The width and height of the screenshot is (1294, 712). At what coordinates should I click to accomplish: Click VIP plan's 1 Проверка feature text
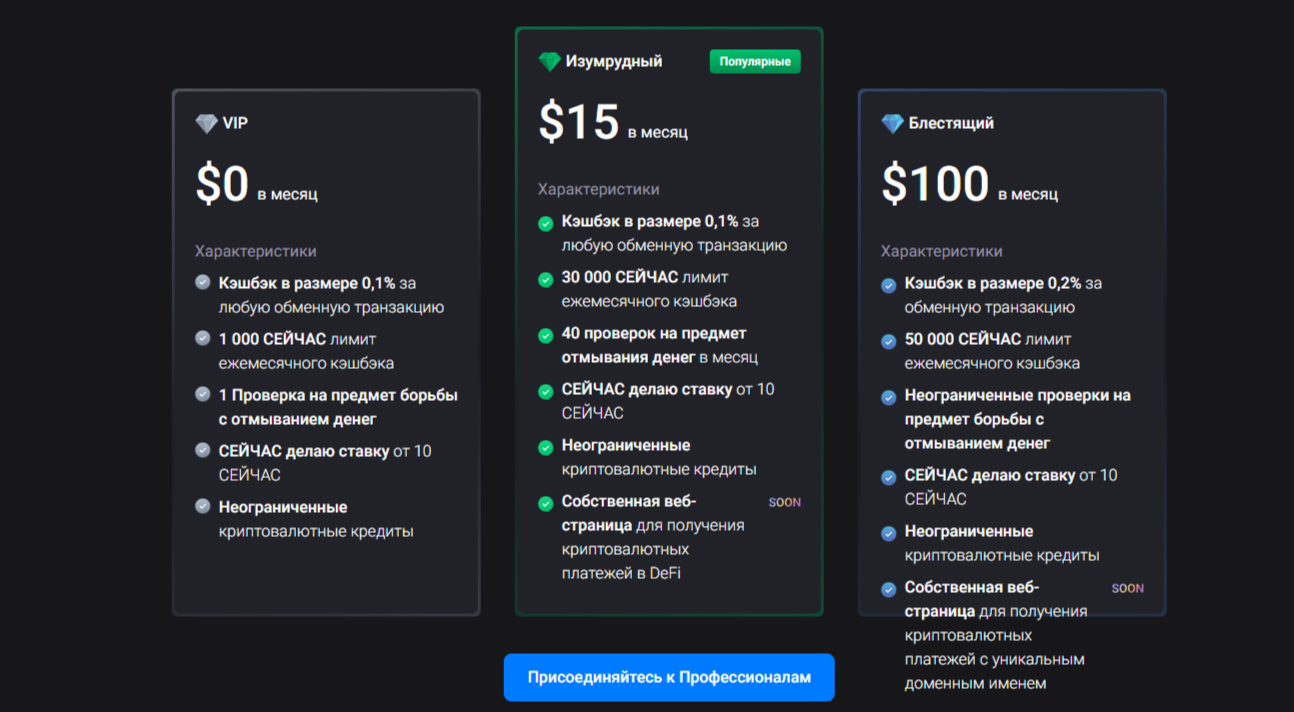click(x=337, y=407)
